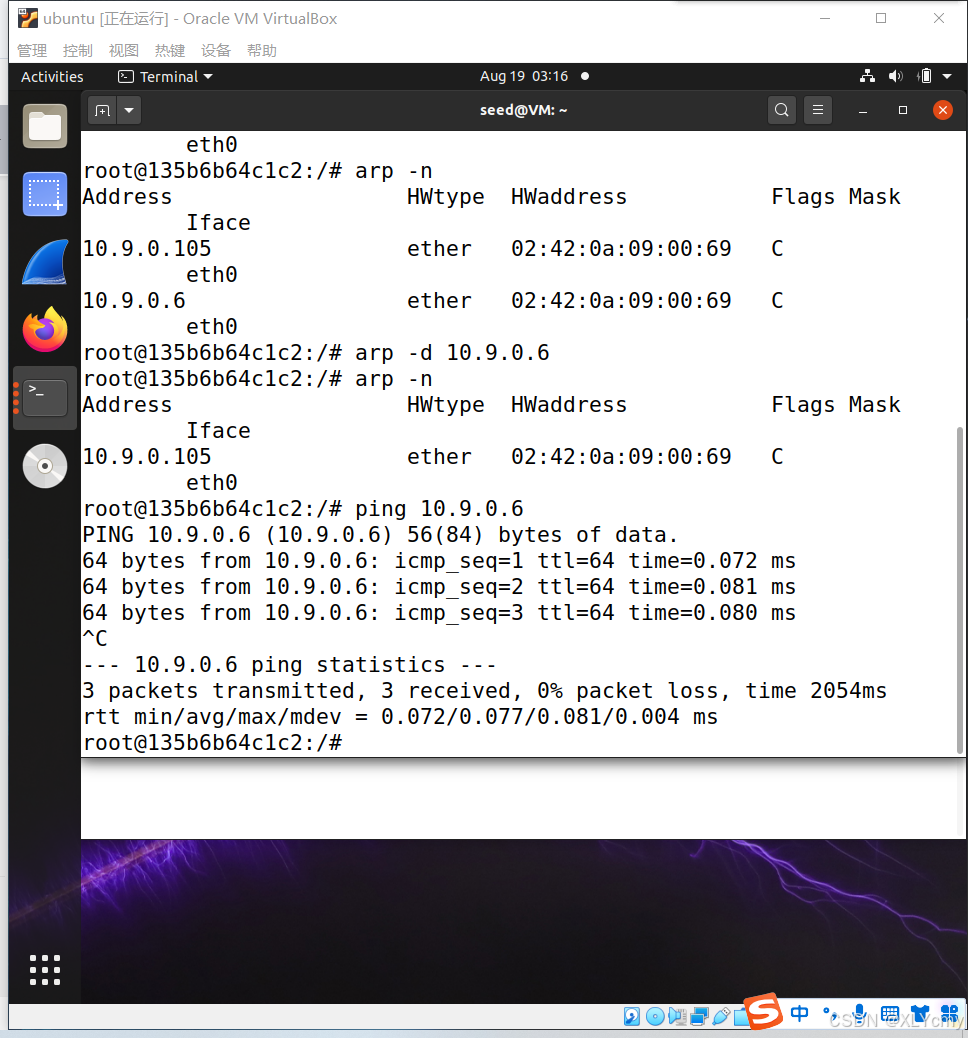This screenshot has width=968, height=1038.
Task: Toggle Chinese input mode 中
Action: tap(799, 1014)
